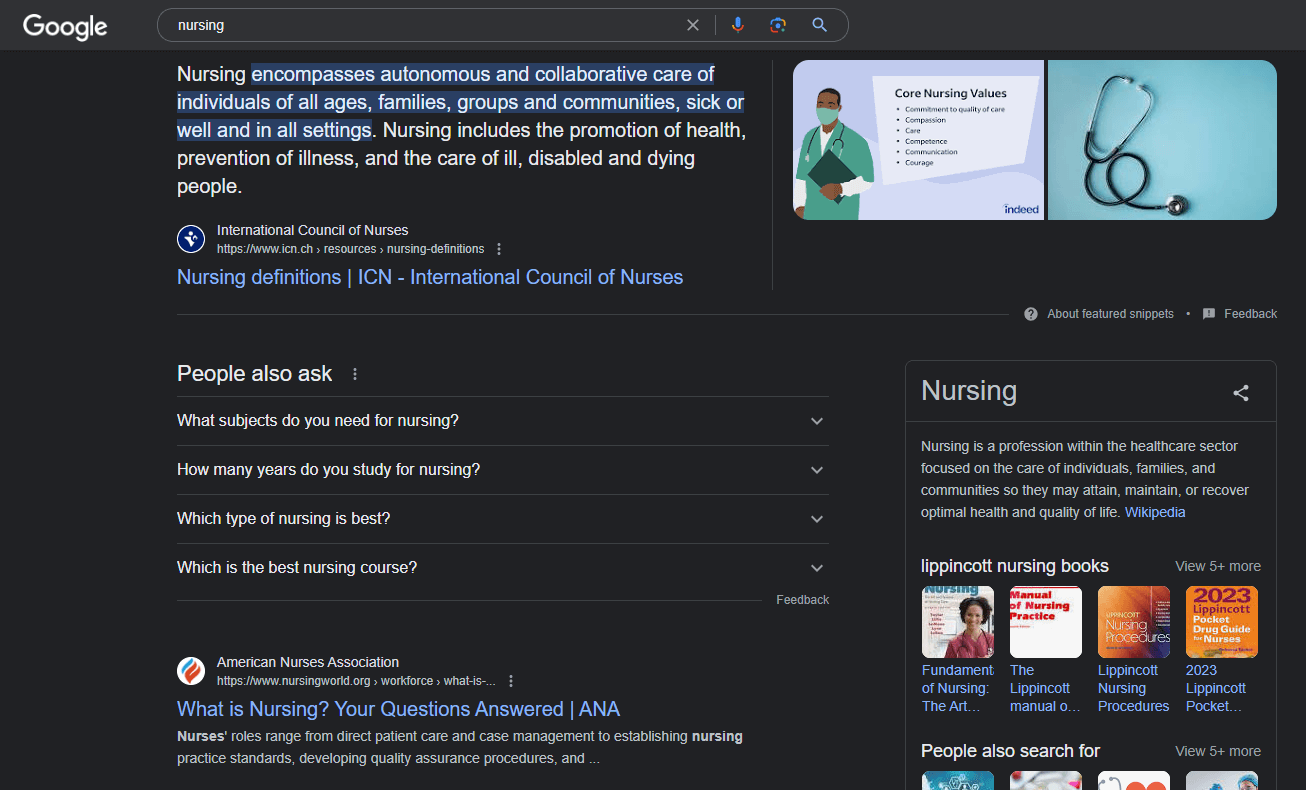Open the stethoscope image thumbnail
1306x790 pixels.
1162,140
